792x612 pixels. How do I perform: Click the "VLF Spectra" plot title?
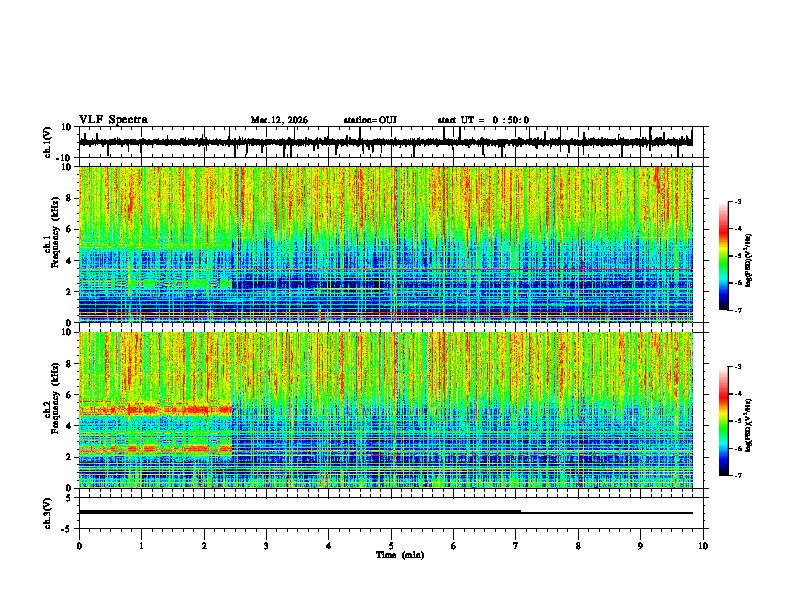pyautogui.click(x=113, y=120)
